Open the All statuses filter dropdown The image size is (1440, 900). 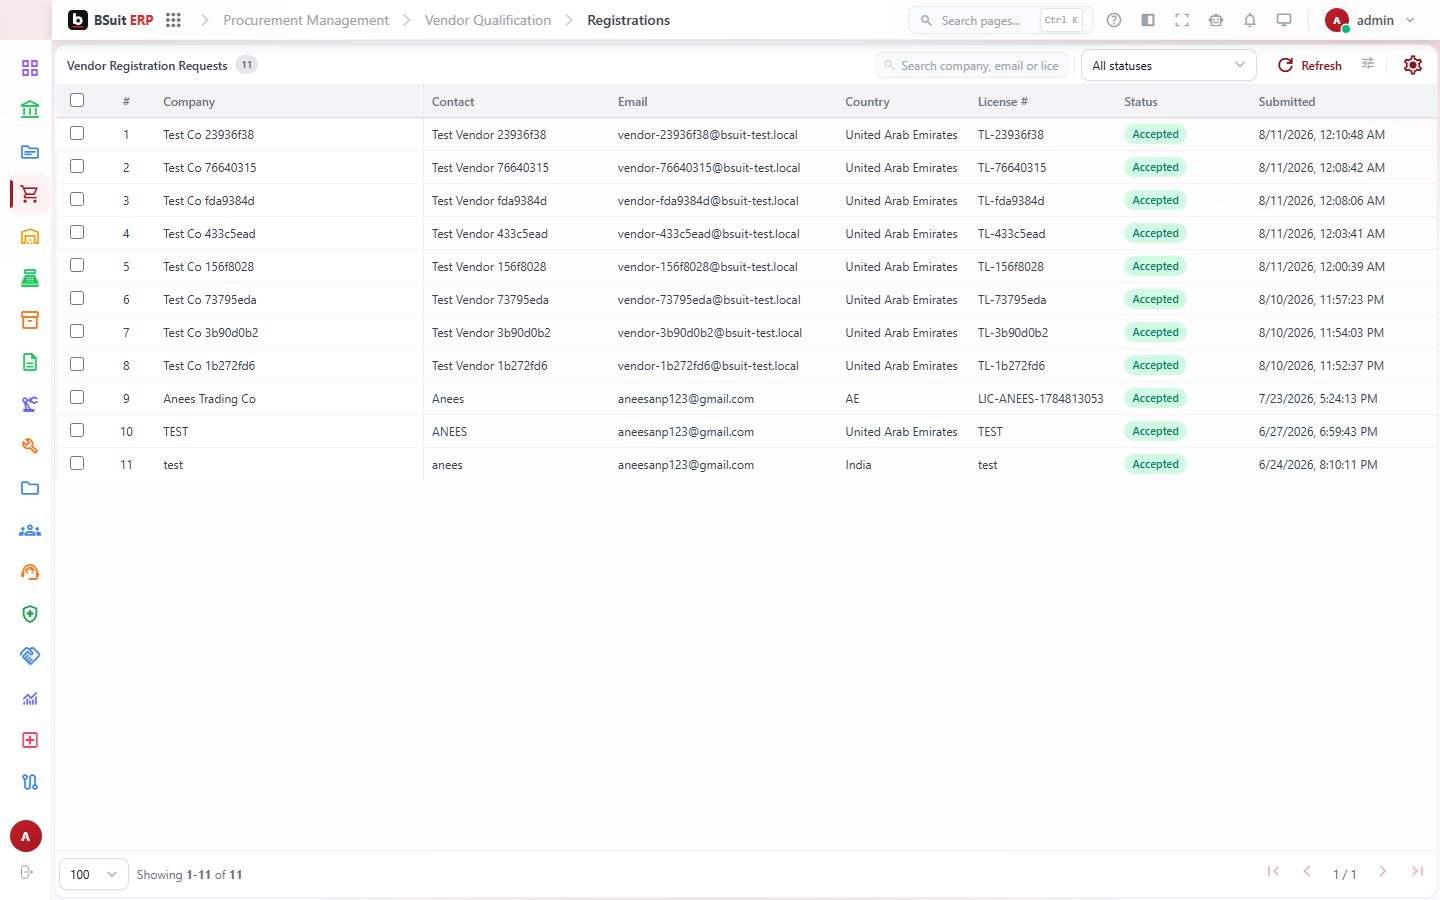coord(1169,65)
